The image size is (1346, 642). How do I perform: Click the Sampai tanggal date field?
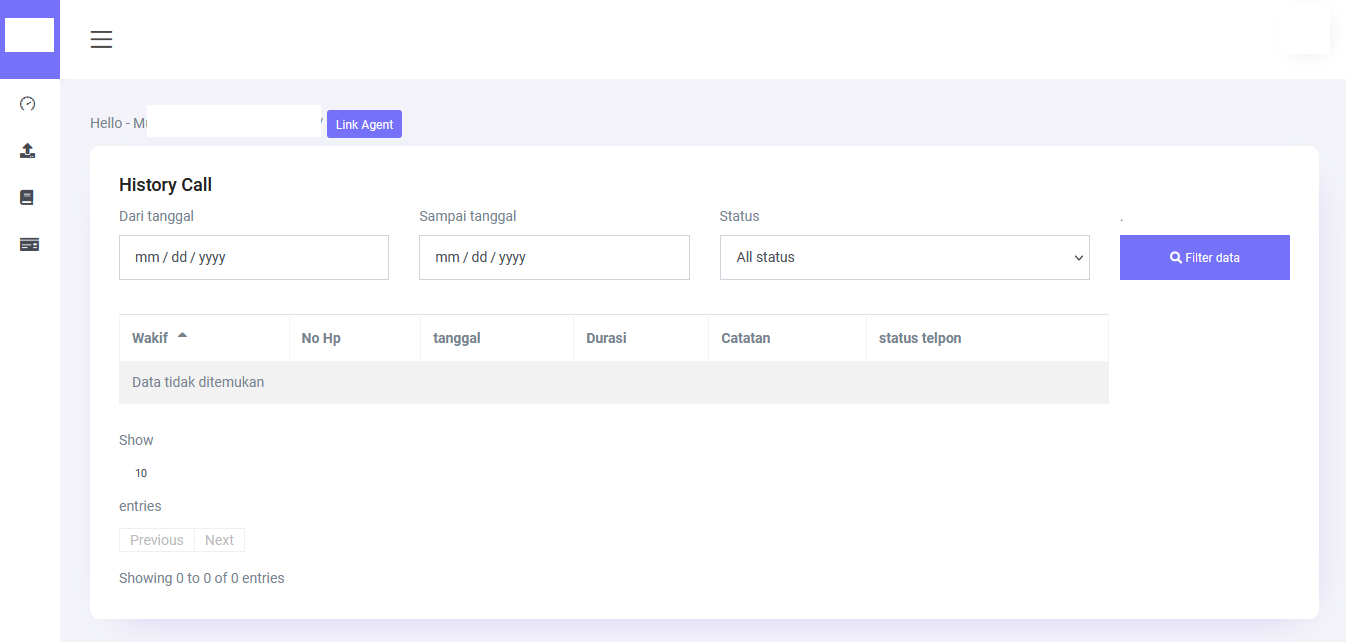coord(554,258)
